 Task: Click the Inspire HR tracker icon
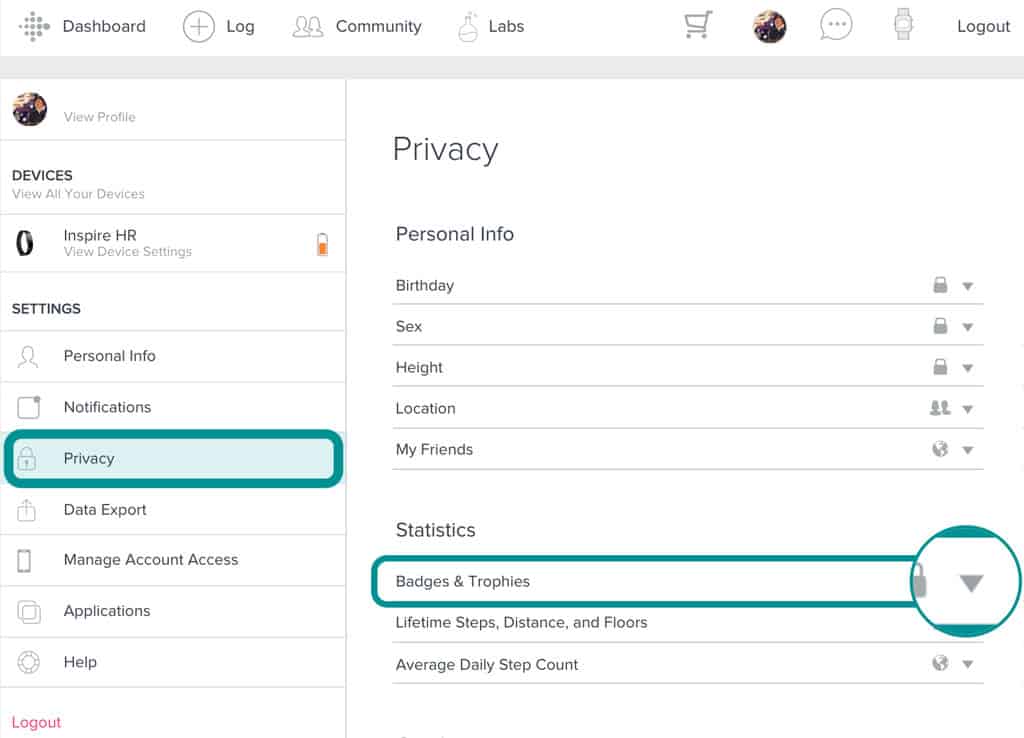[x=25, y=243]
